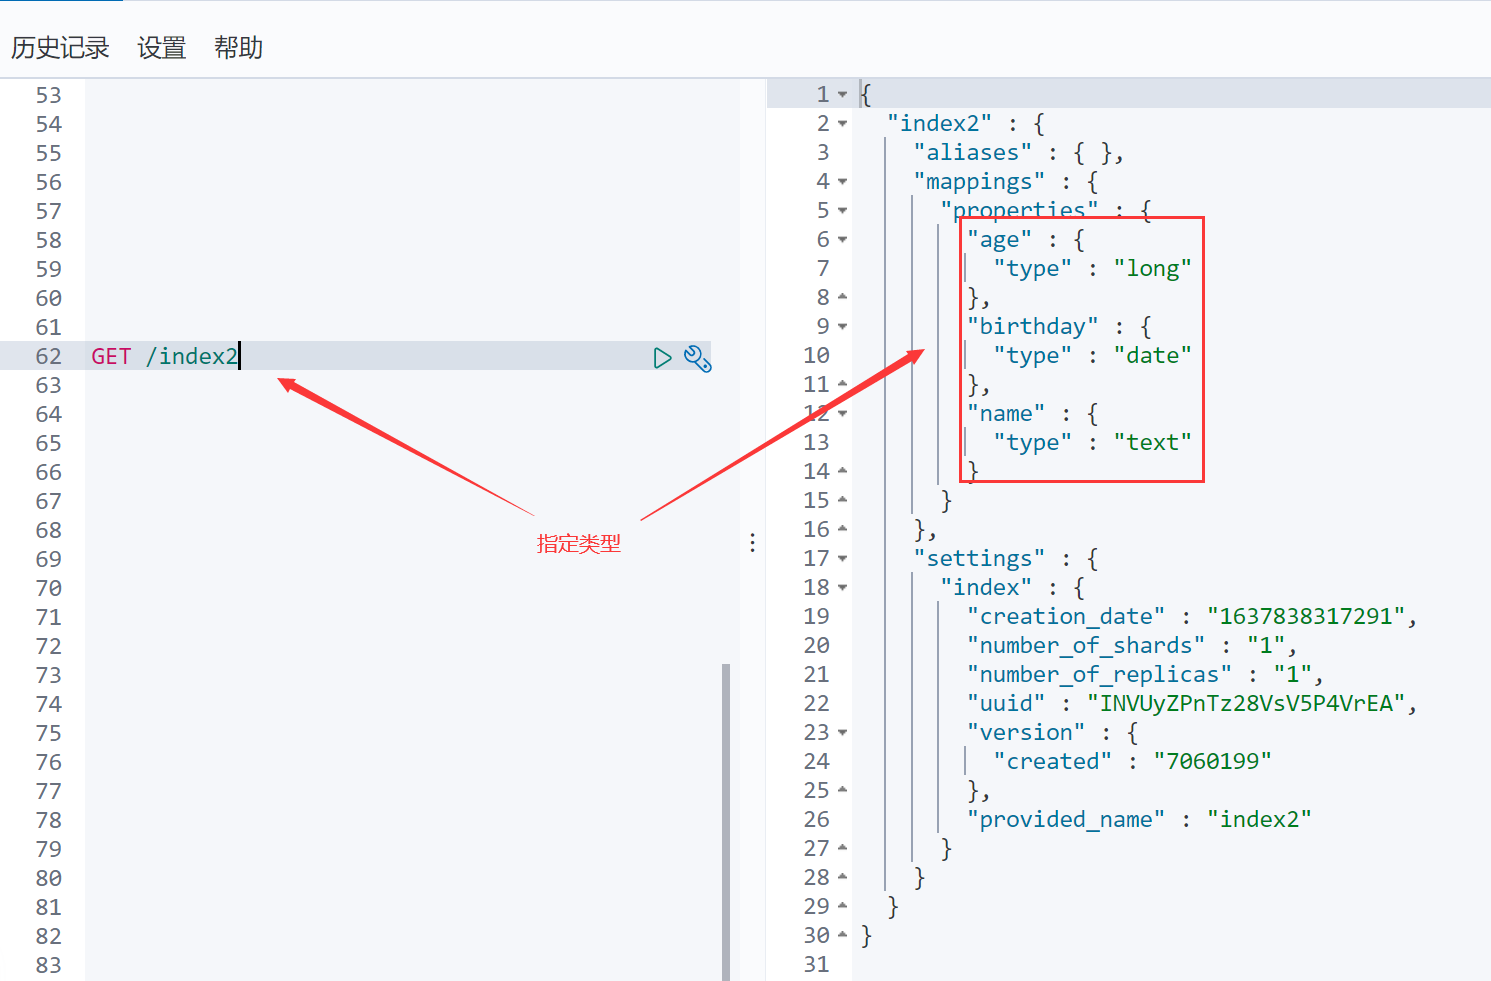Image resolution: width=1491 pixels, height=981 pixels.
Task: Collapse the "version" block on line 23
Action: coord(842,733)
